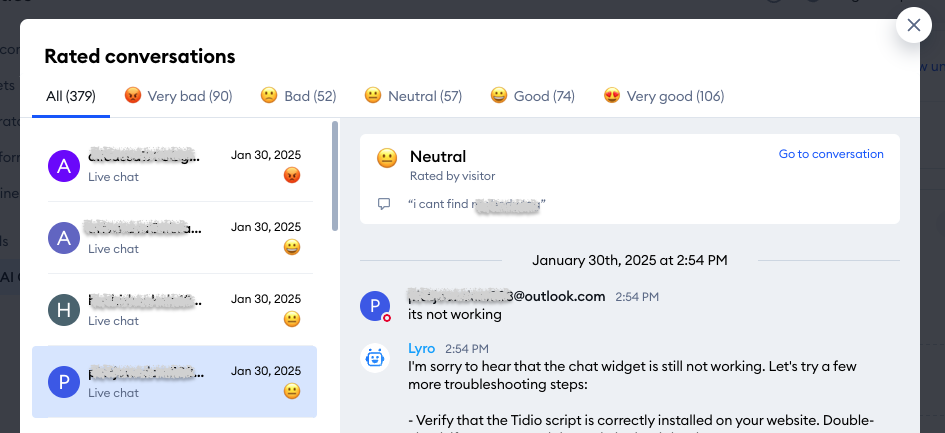Click the neutral face icon in rating card
The height and width of the screenshot is (433, 945).
point(386,158)
